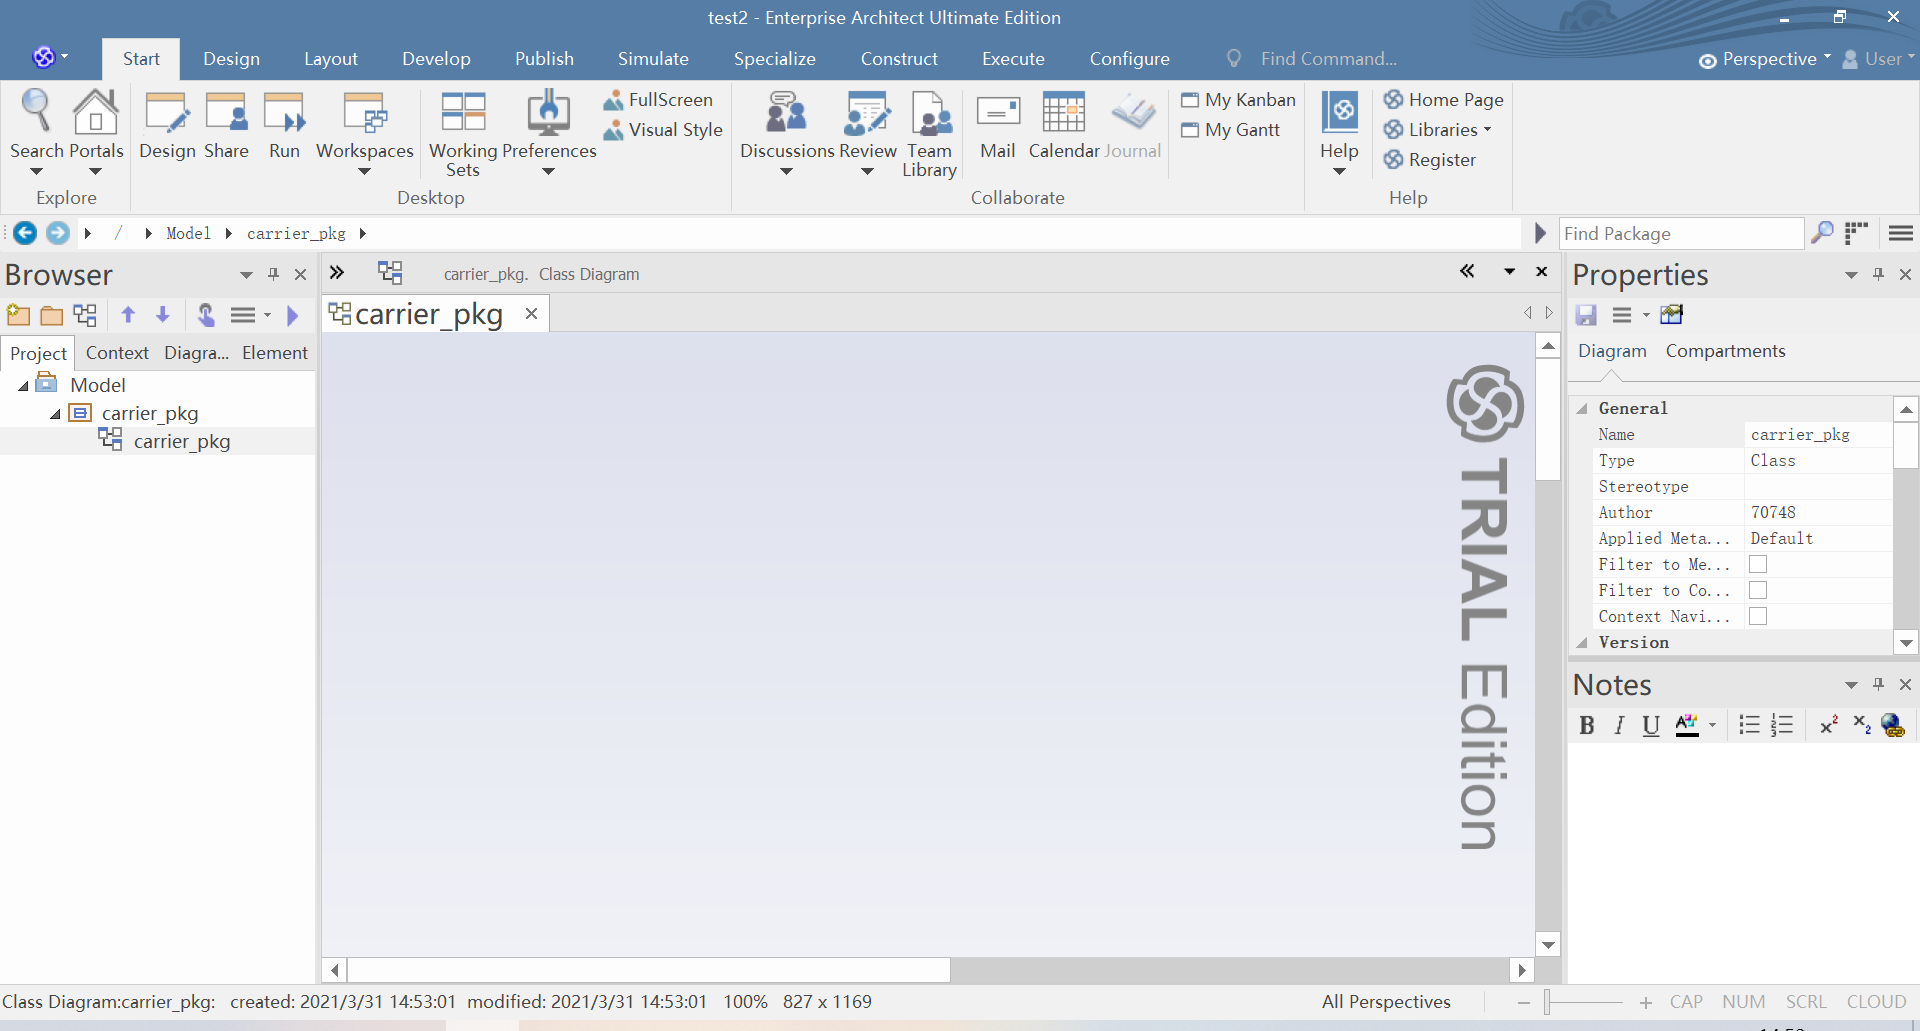Switch to the Compartments properties tab
1920x1031 pixels.
pyautogui.click(x=1725, y=351)
